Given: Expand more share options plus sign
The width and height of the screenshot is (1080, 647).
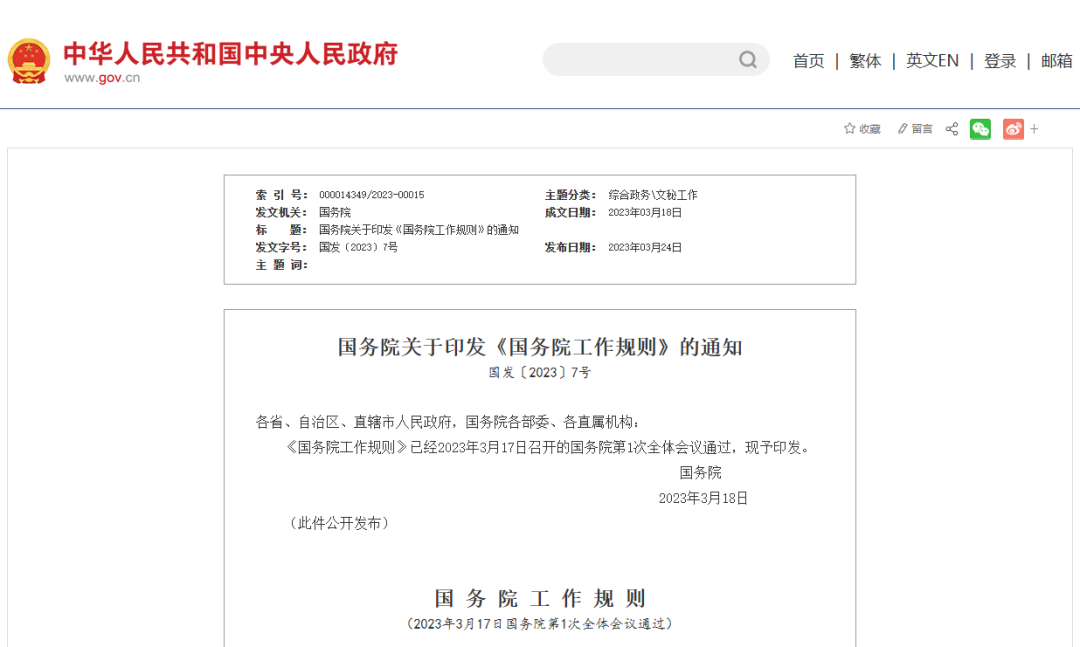Looking at the screenshot, I should pos(1035,129).
